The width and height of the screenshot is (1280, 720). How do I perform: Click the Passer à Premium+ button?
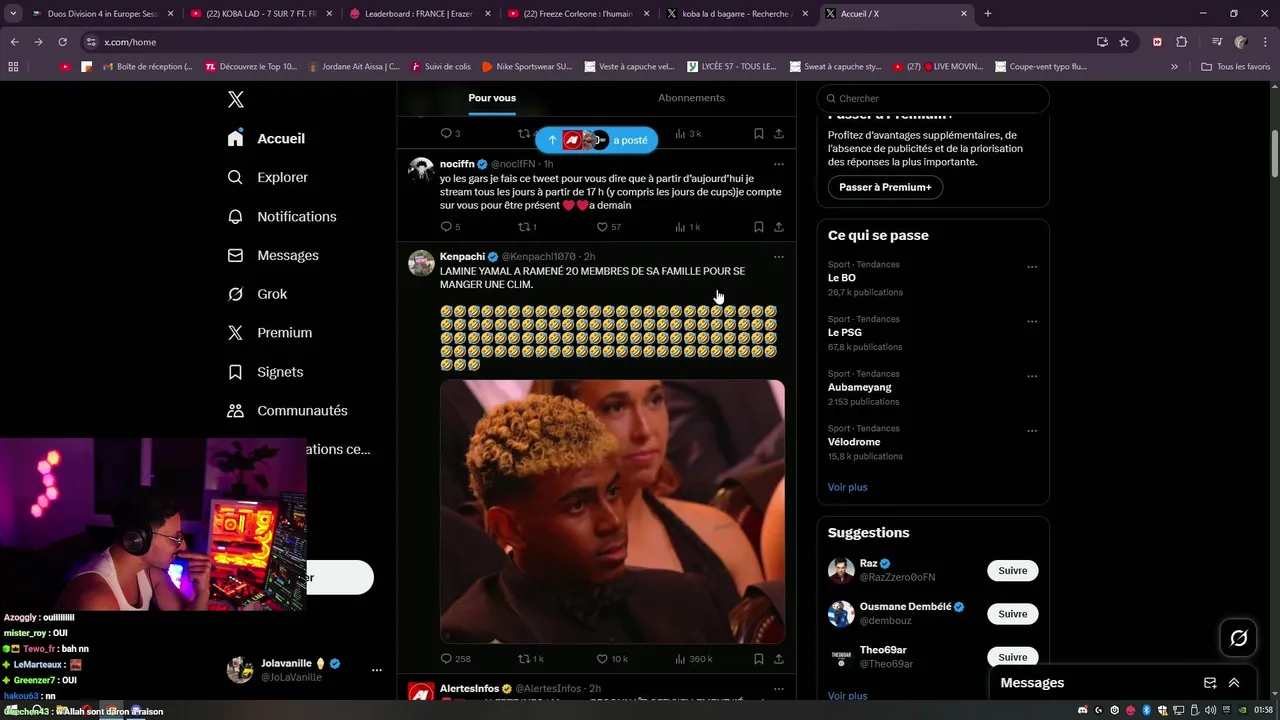coord(885,187)
